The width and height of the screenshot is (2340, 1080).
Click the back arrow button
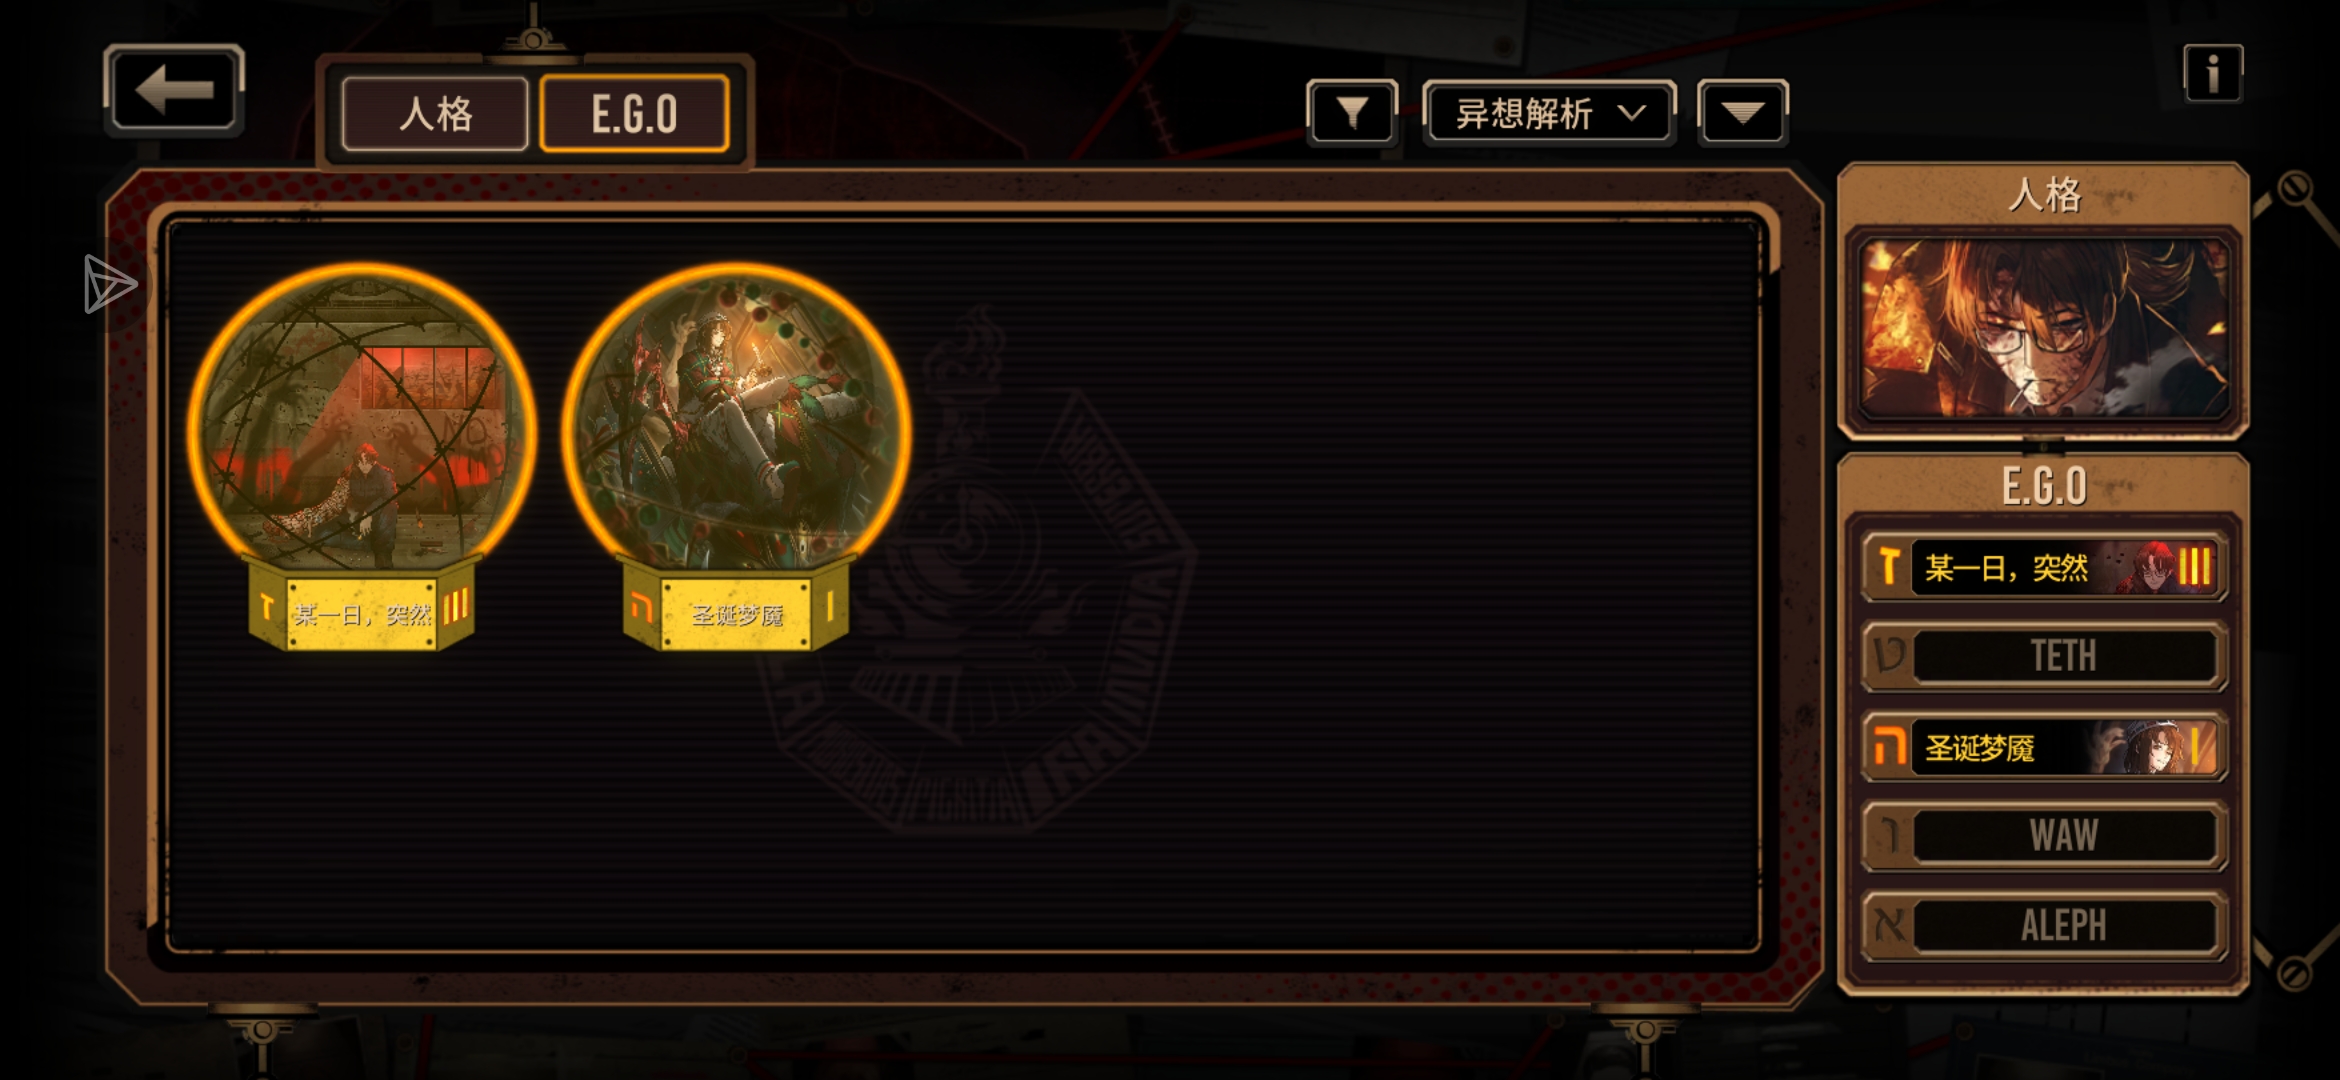[174, 90]
